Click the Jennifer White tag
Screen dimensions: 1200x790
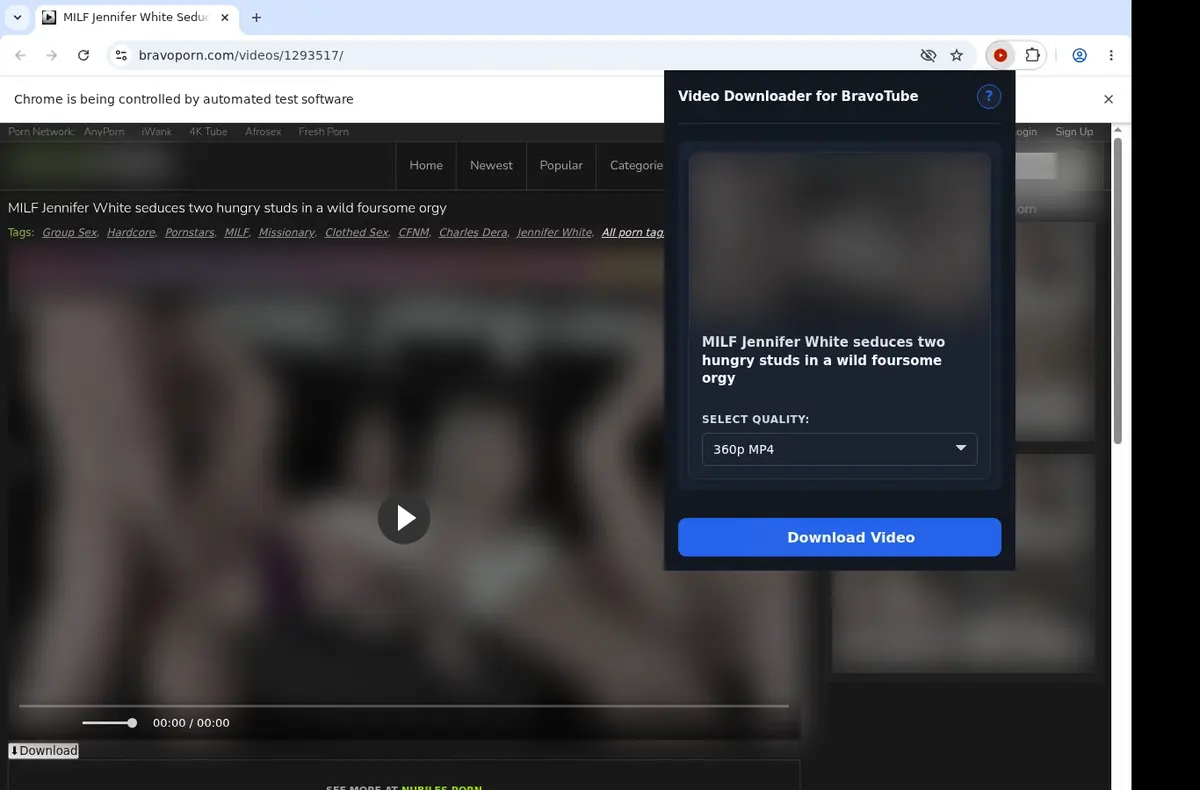(x=554, y=232)
